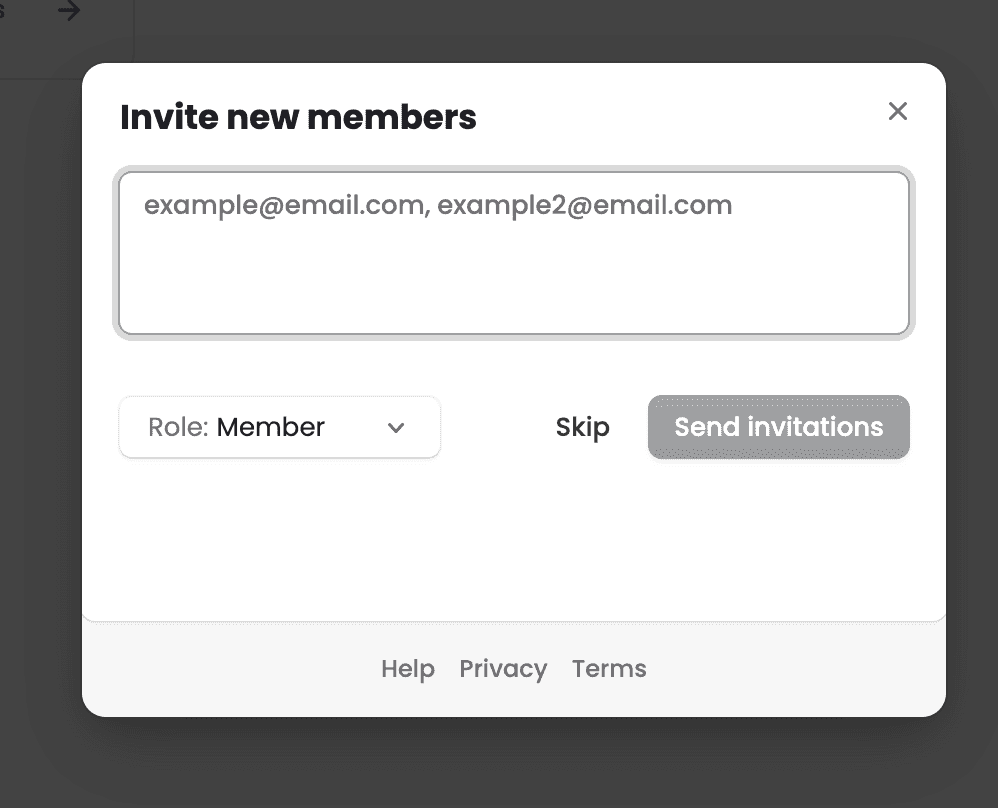The height and width of the screenshot is (808, 998).
Task: Click the Send invitations button
Action: (778, 427)
